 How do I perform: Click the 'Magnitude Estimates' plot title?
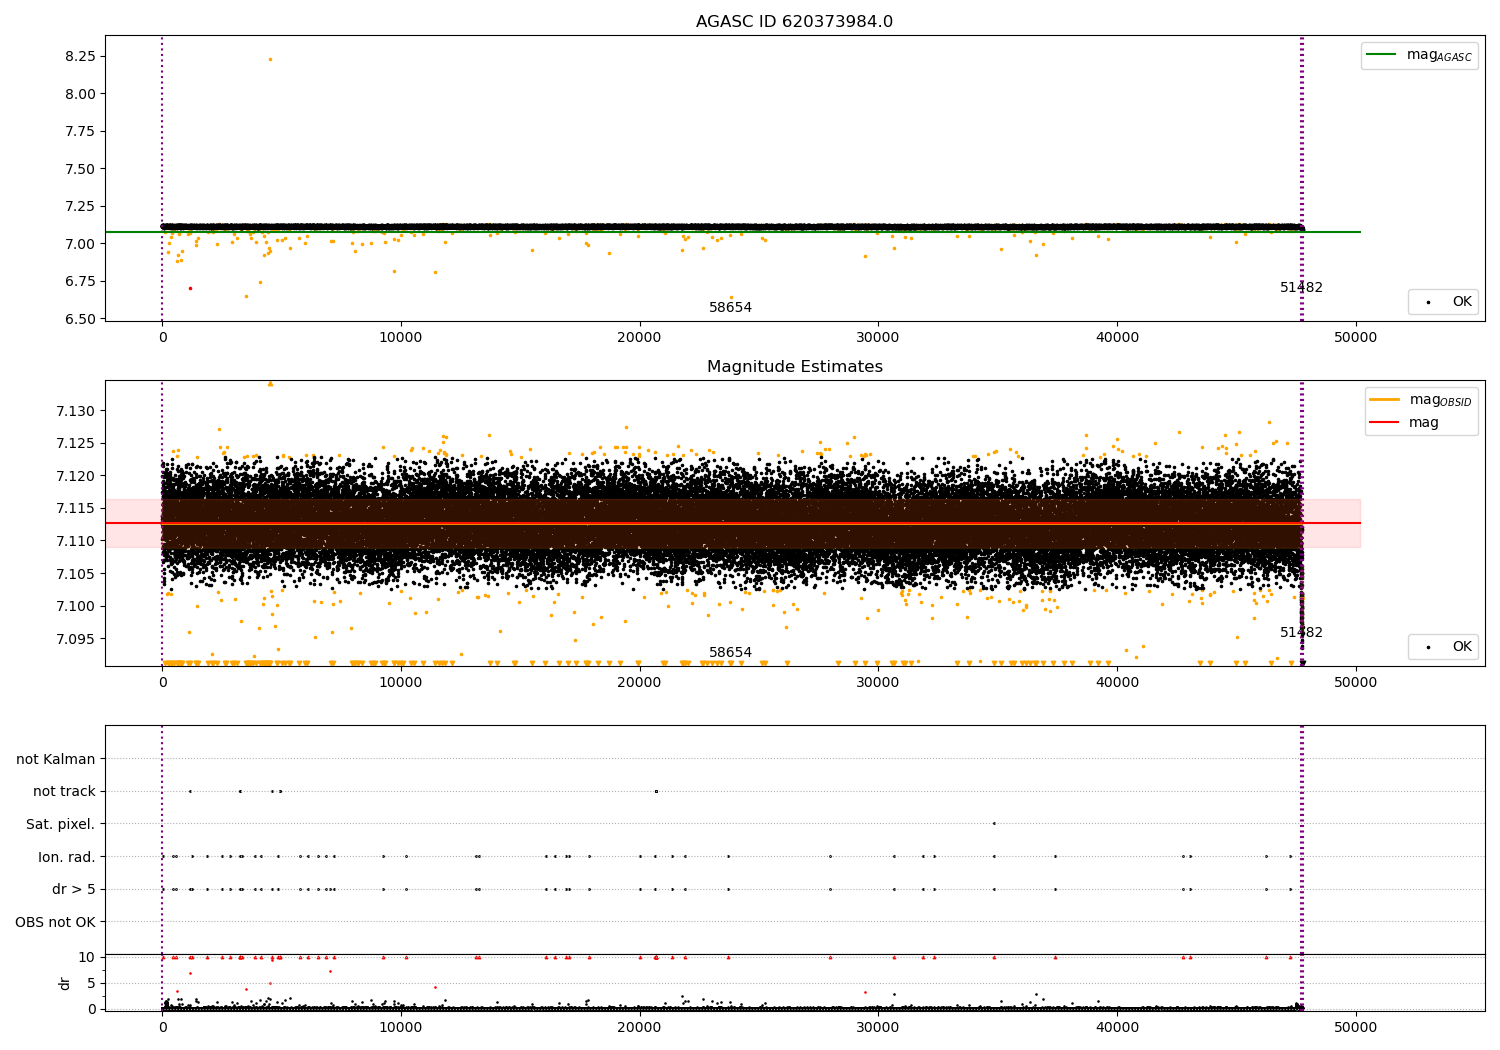794,367
